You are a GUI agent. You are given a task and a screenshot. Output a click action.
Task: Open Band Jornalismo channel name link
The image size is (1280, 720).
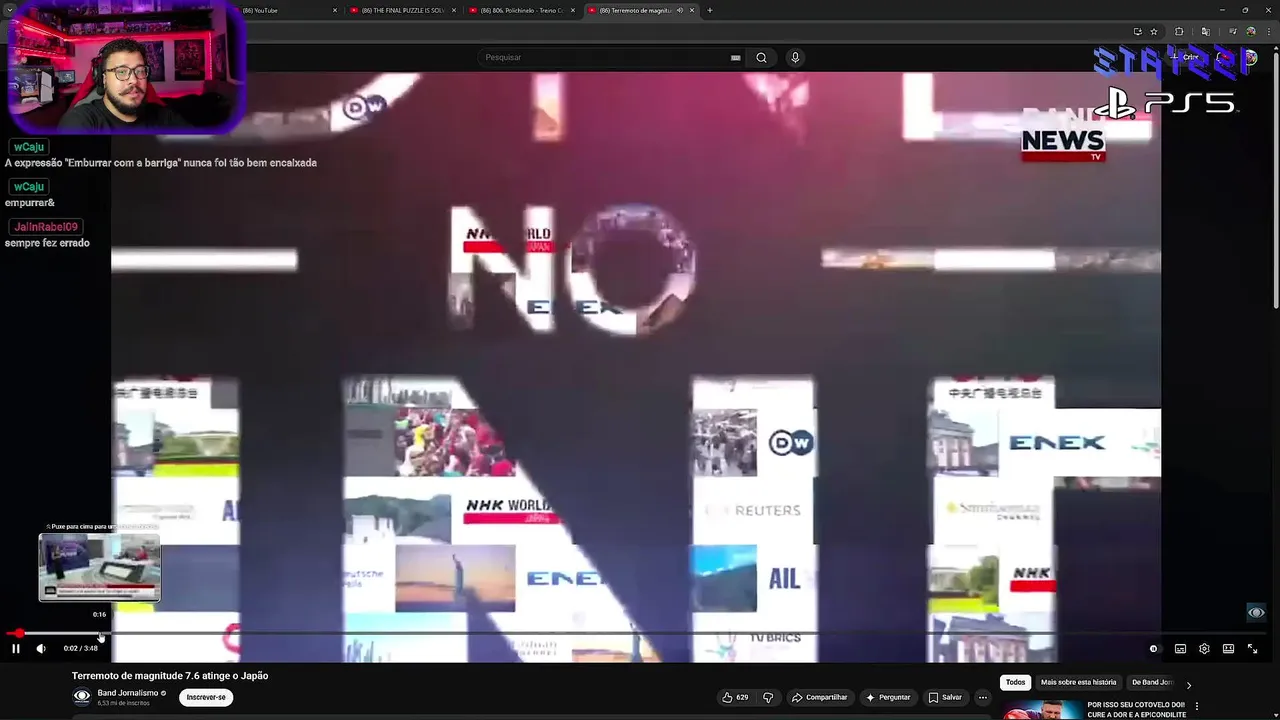point(128,693)
